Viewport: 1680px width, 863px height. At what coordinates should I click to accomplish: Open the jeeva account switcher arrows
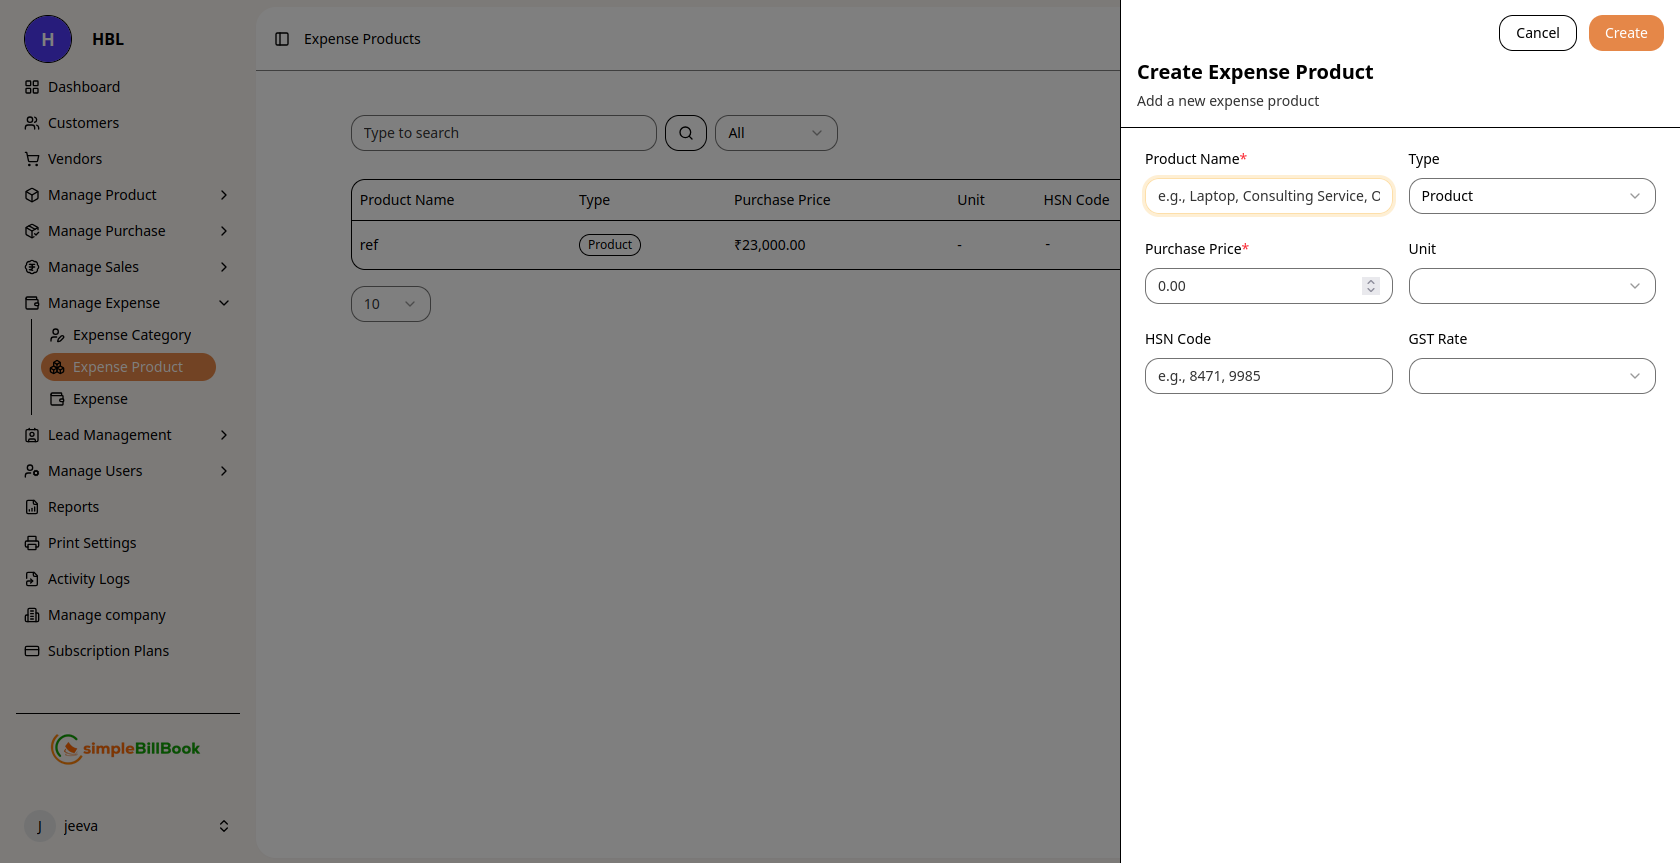pyautogui.click(x=224, y=826)
